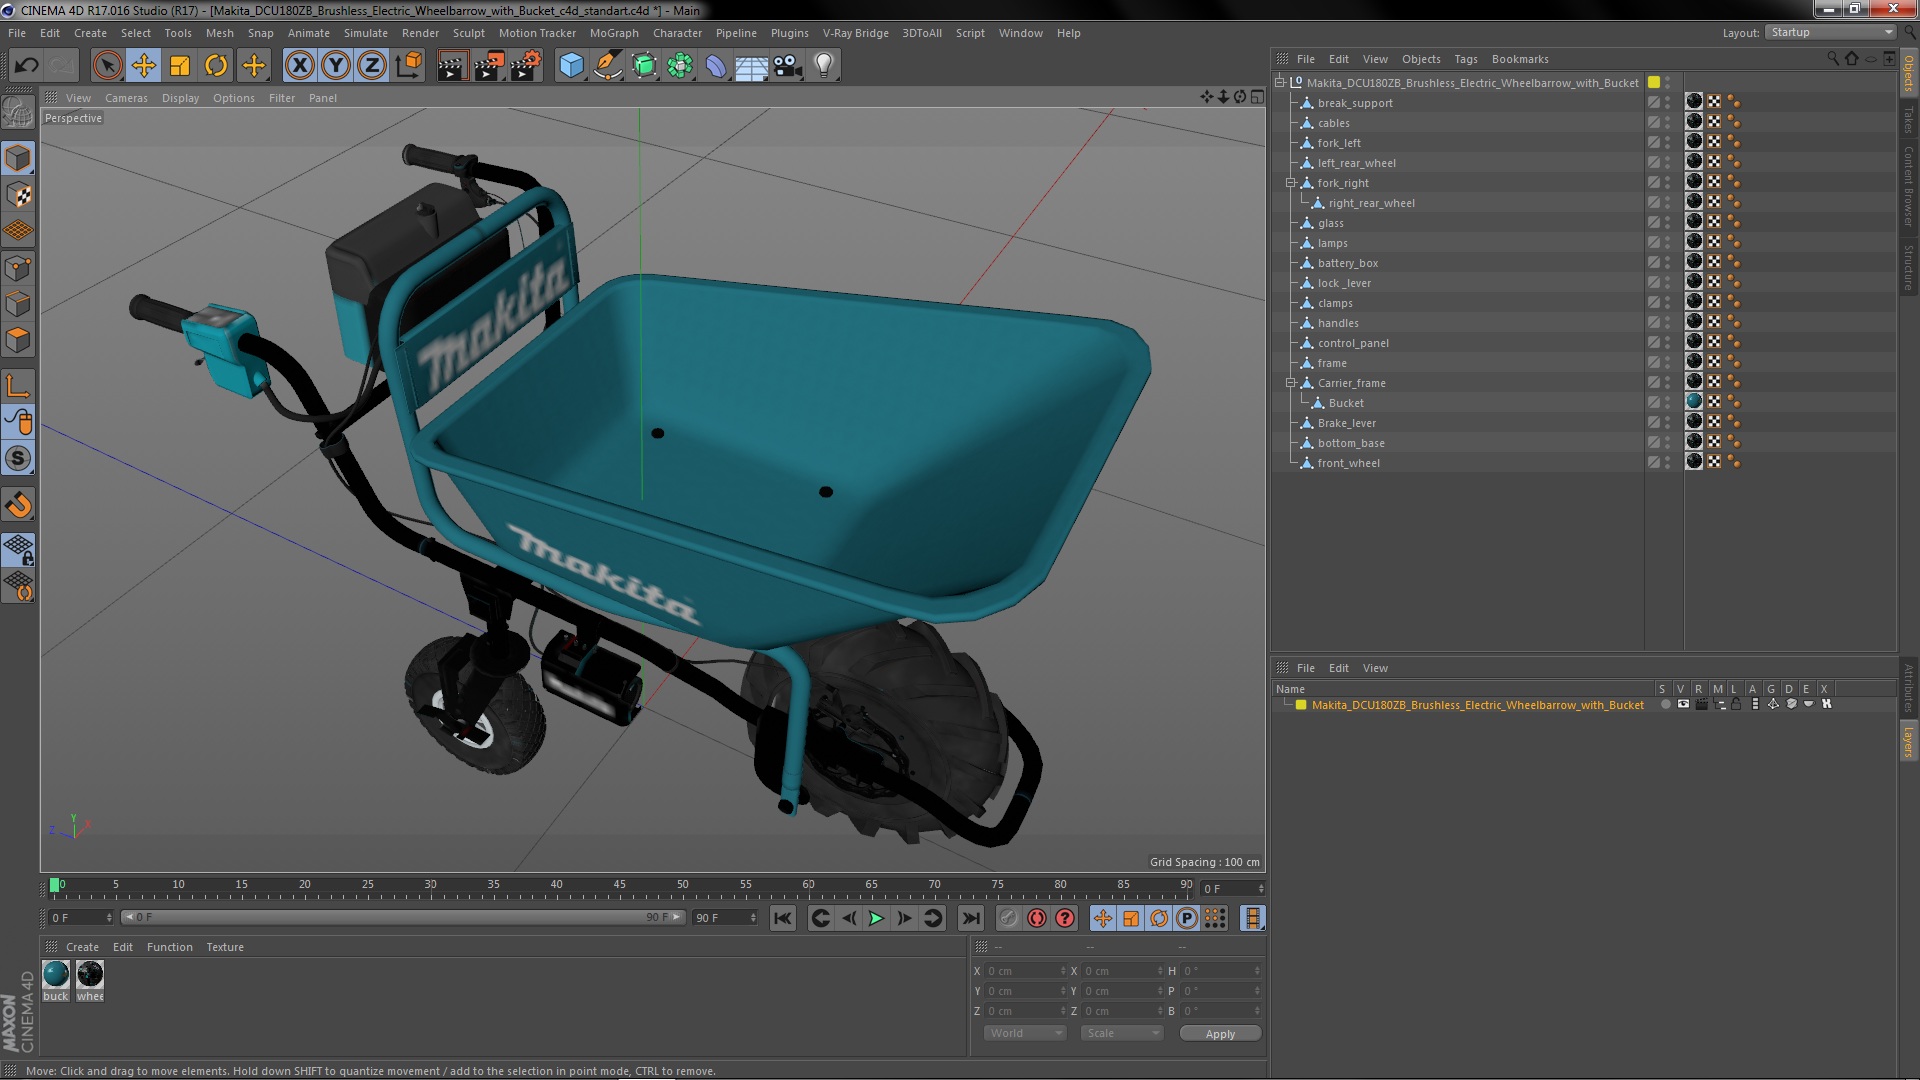Click the Record Active Objects button

pos(1008,918)
